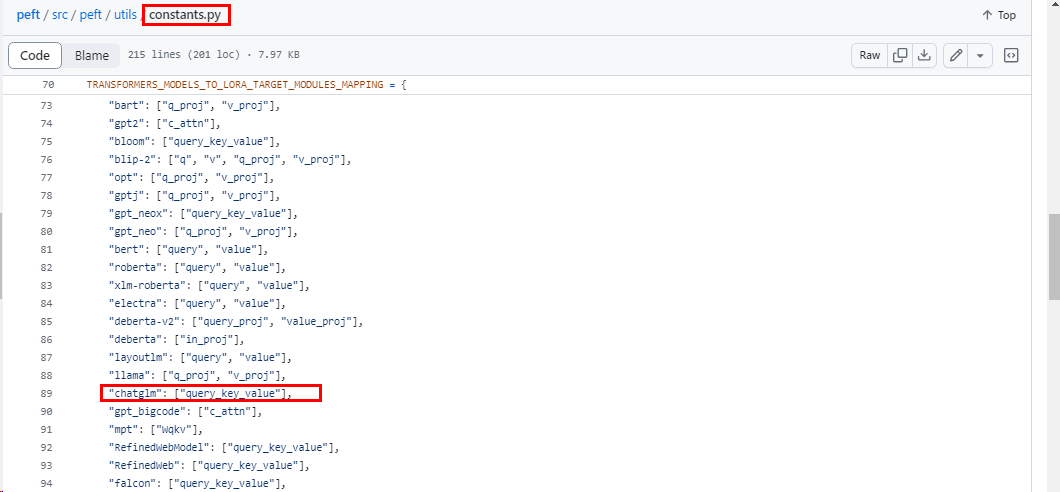View Raw file

[x=869, y=55]
